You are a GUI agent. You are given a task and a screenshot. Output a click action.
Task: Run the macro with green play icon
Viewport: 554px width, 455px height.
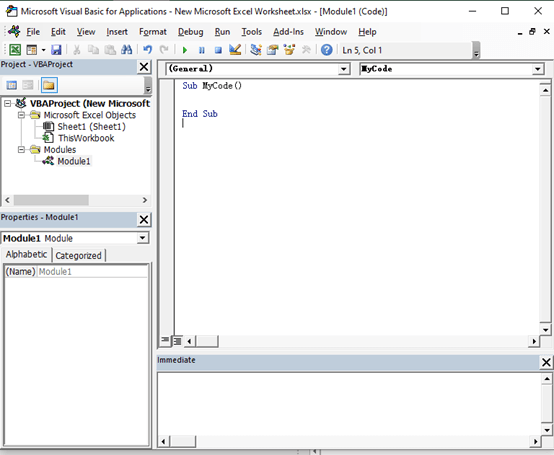(x=185, y=50)
